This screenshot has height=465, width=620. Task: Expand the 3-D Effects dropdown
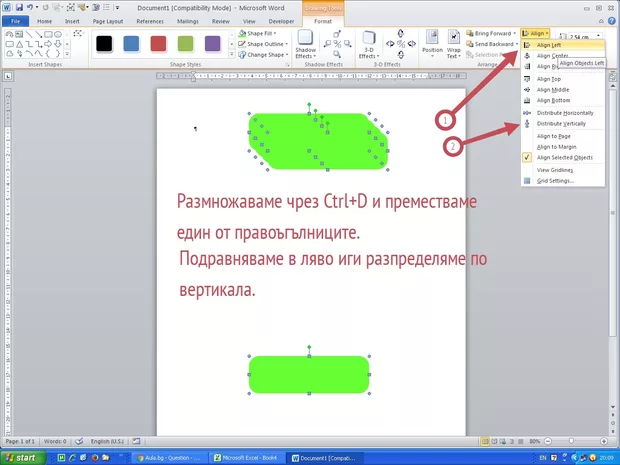tap(369, 44)
